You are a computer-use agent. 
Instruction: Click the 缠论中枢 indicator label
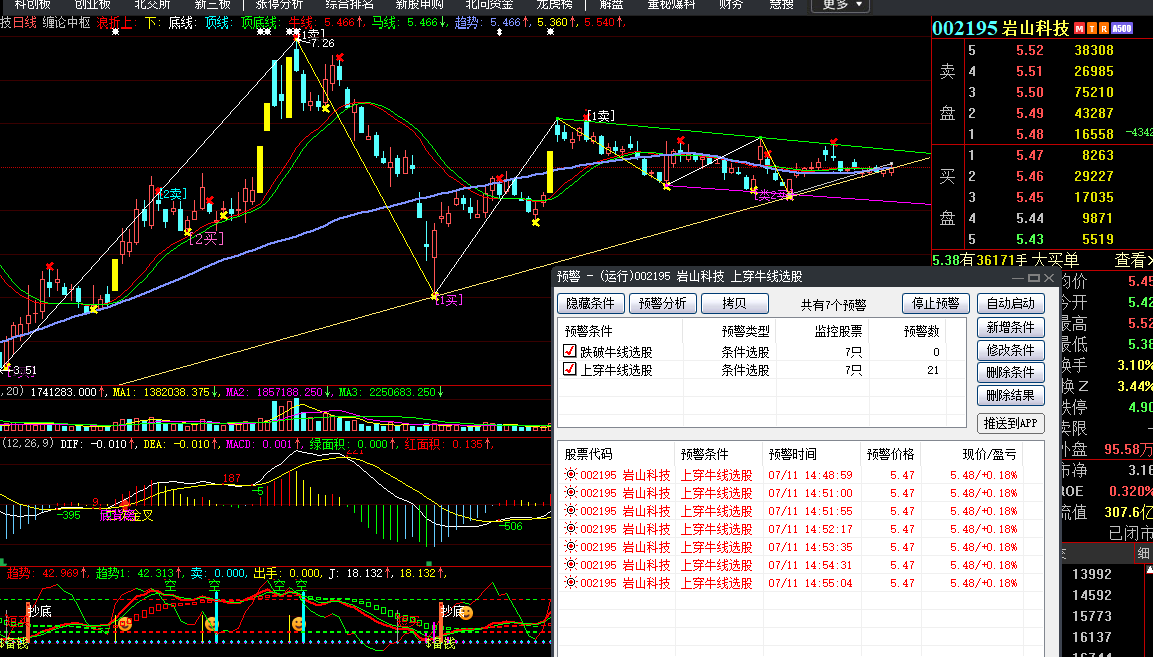coord(66,23)
